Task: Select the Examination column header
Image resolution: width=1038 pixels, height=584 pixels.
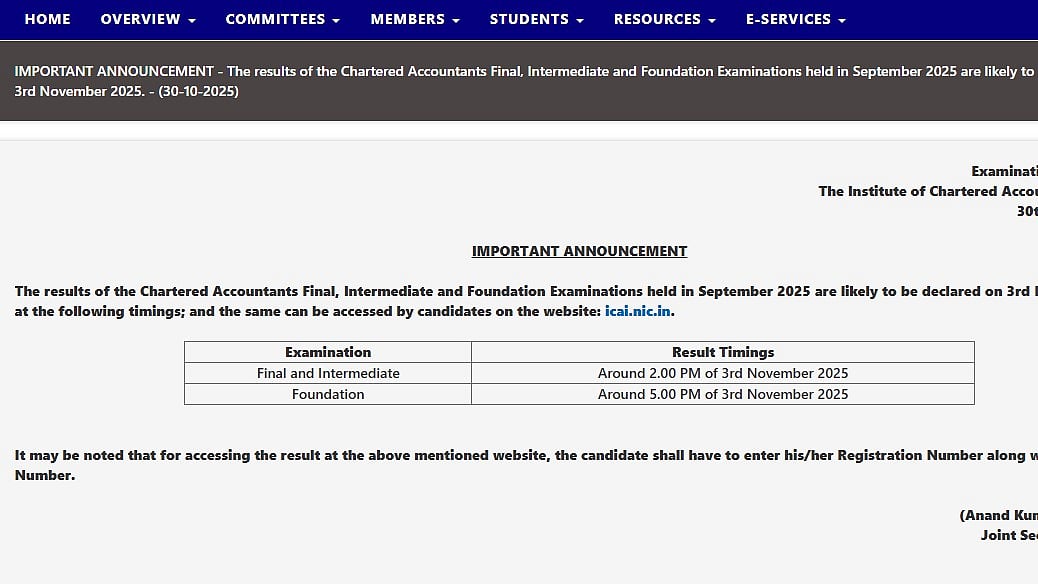Action: [x=328, y=352]
